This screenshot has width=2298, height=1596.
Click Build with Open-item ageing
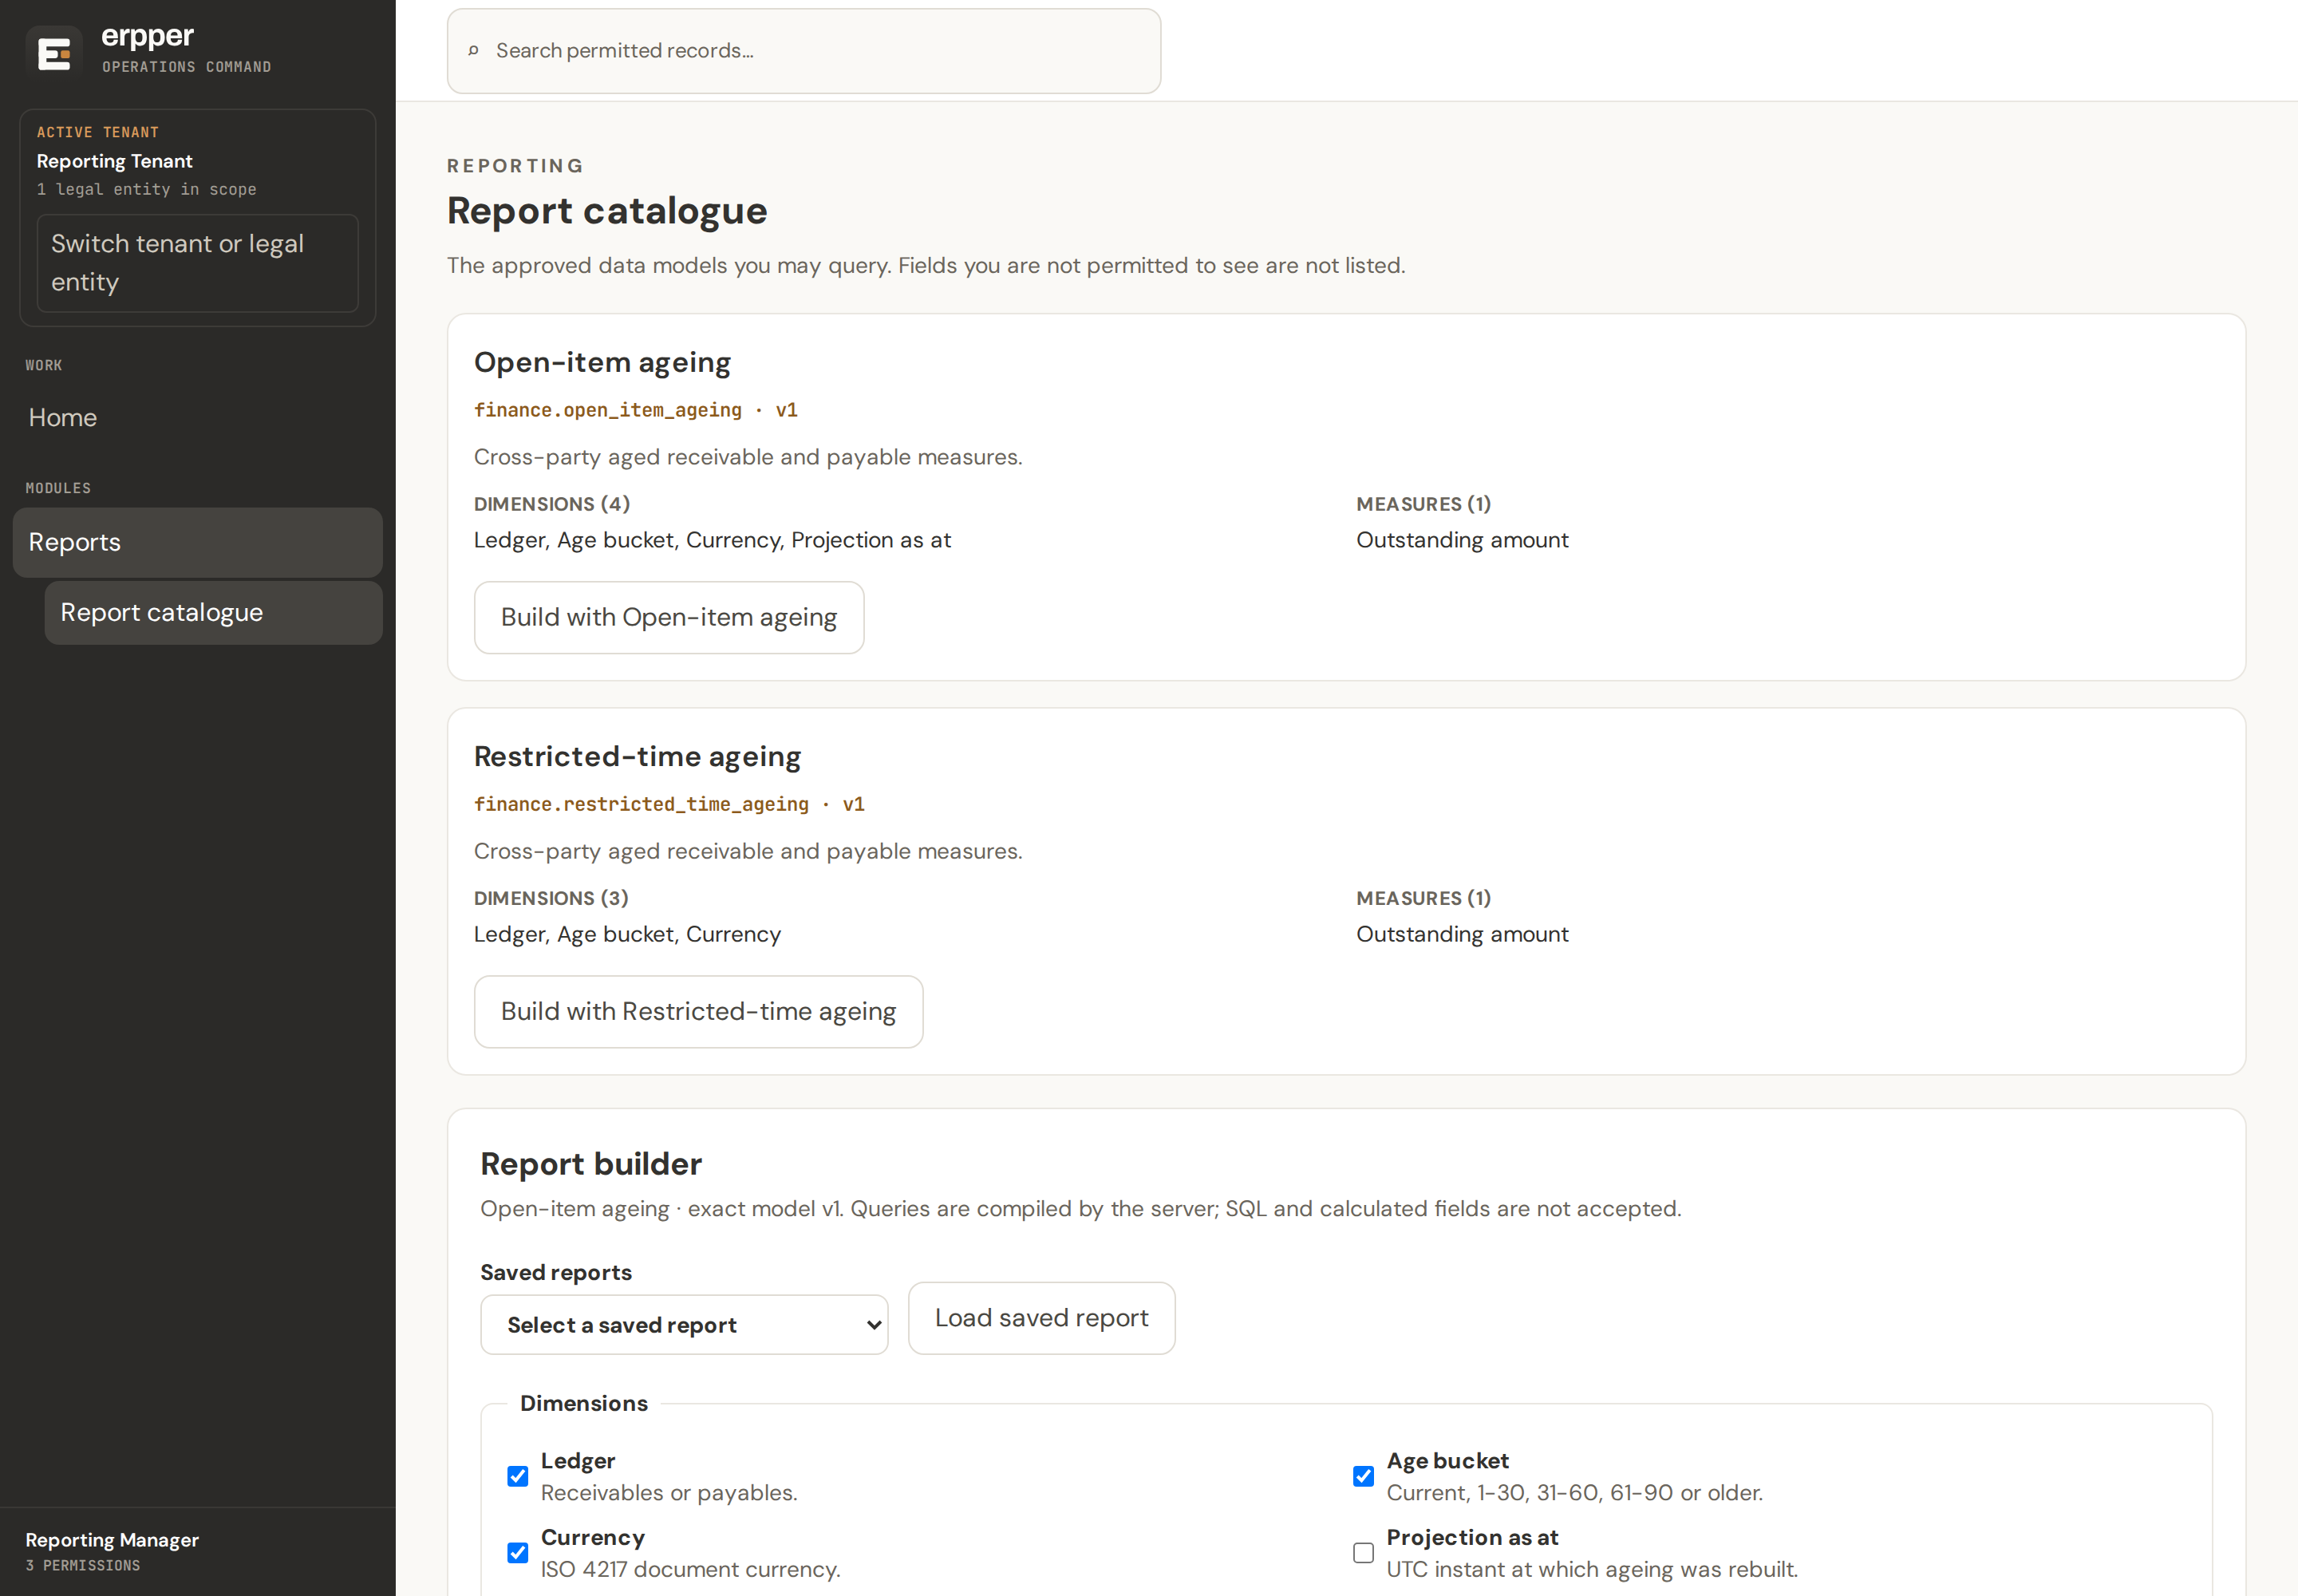tap(669, 618)
